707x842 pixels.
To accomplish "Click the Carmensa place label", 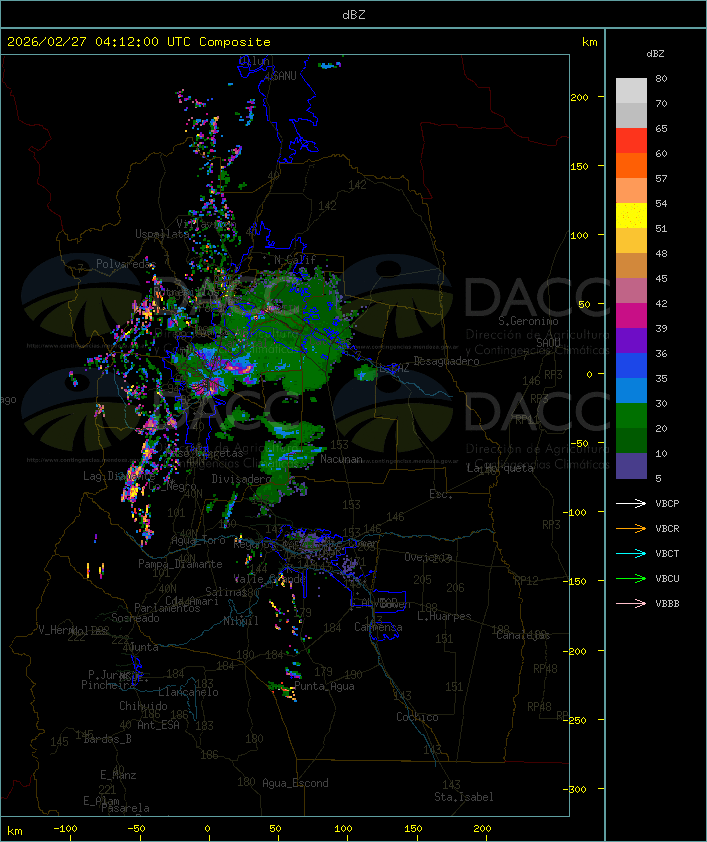I will point(378,627).
